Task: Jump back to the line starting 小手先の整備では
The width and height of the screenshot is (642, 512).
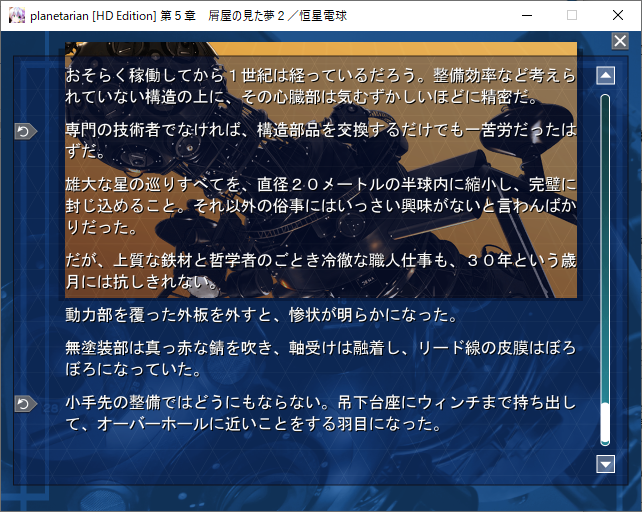Action: pos(26,404)
